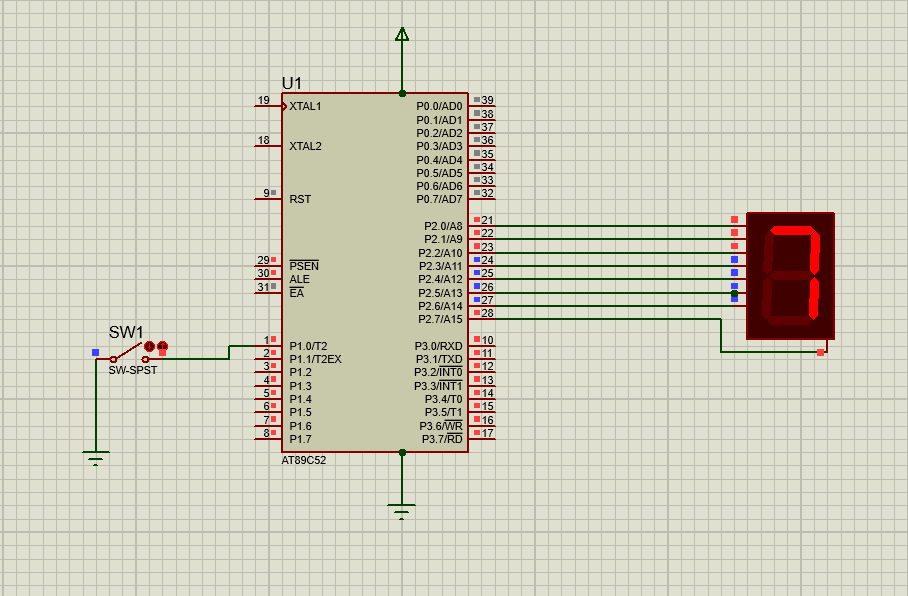
Task: Click the P3.0/RXD pin 10
Action: [x=482, y=346]
